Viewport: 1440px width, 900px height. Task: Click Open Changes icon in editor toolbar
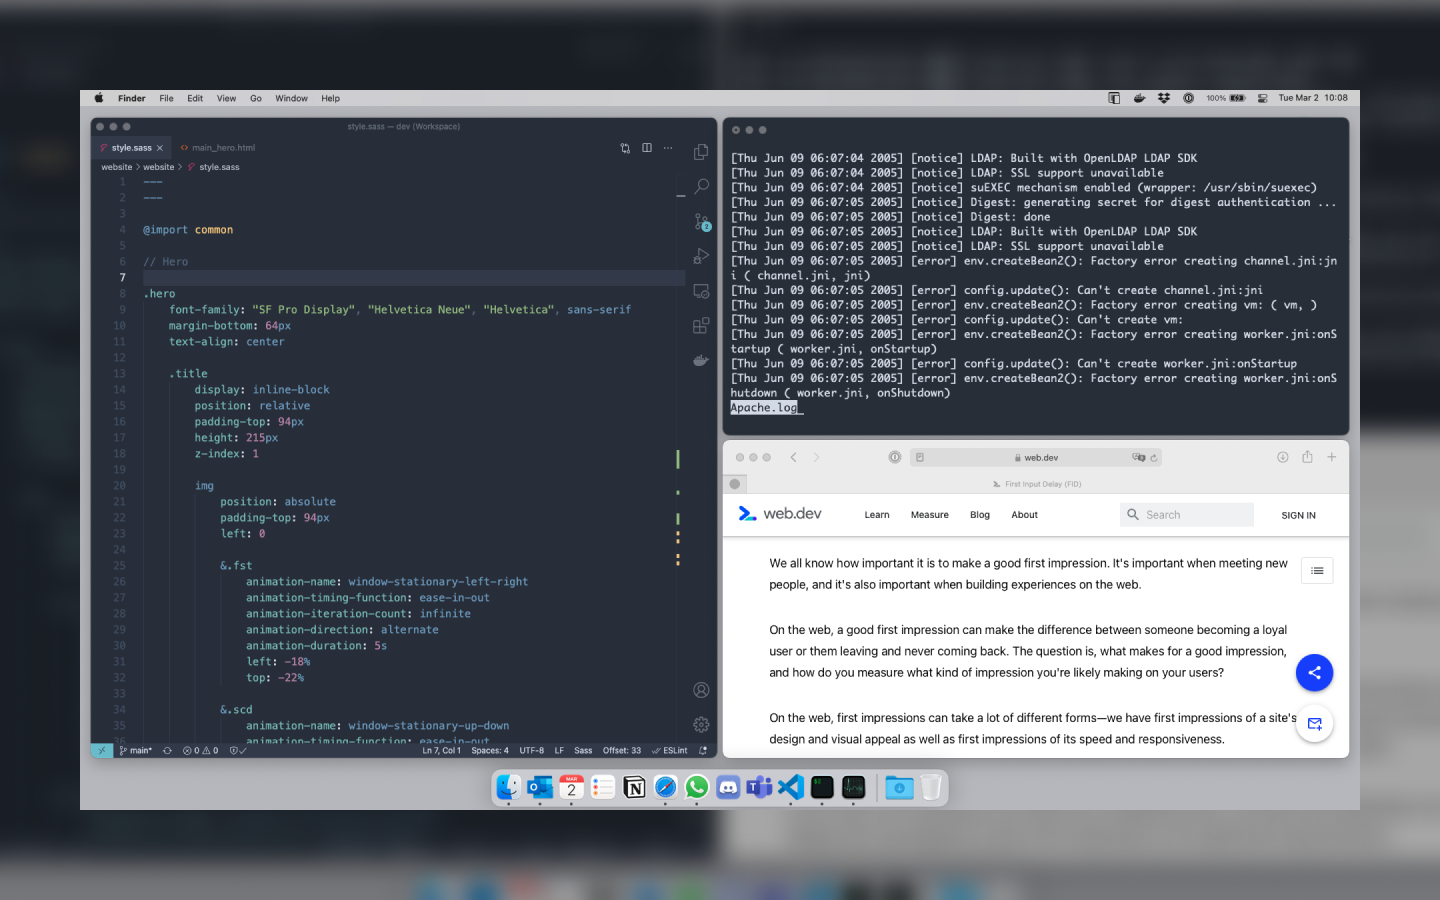tap(625, 148)
